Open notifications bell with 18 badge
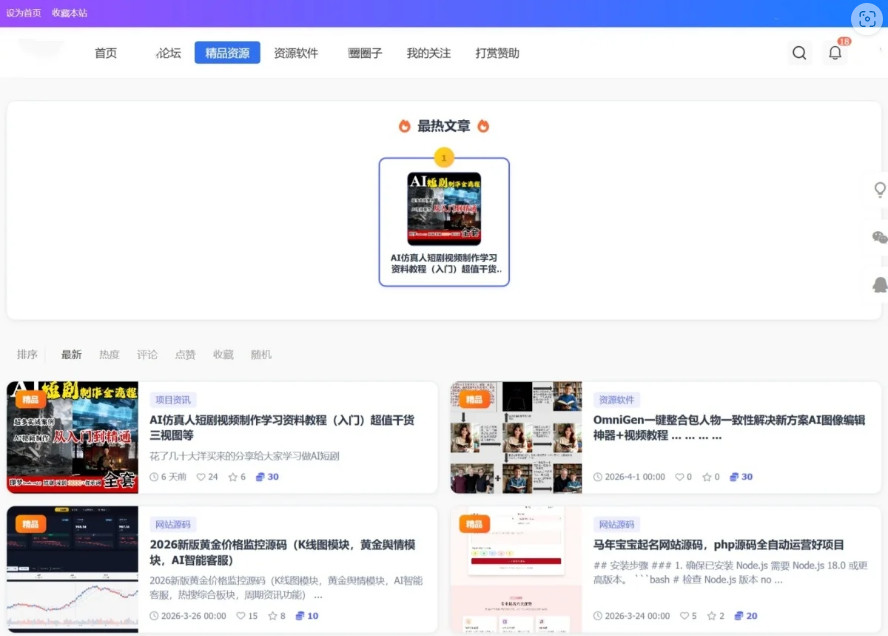The width and height of the screenshot is (888, 636). (835, 52)
